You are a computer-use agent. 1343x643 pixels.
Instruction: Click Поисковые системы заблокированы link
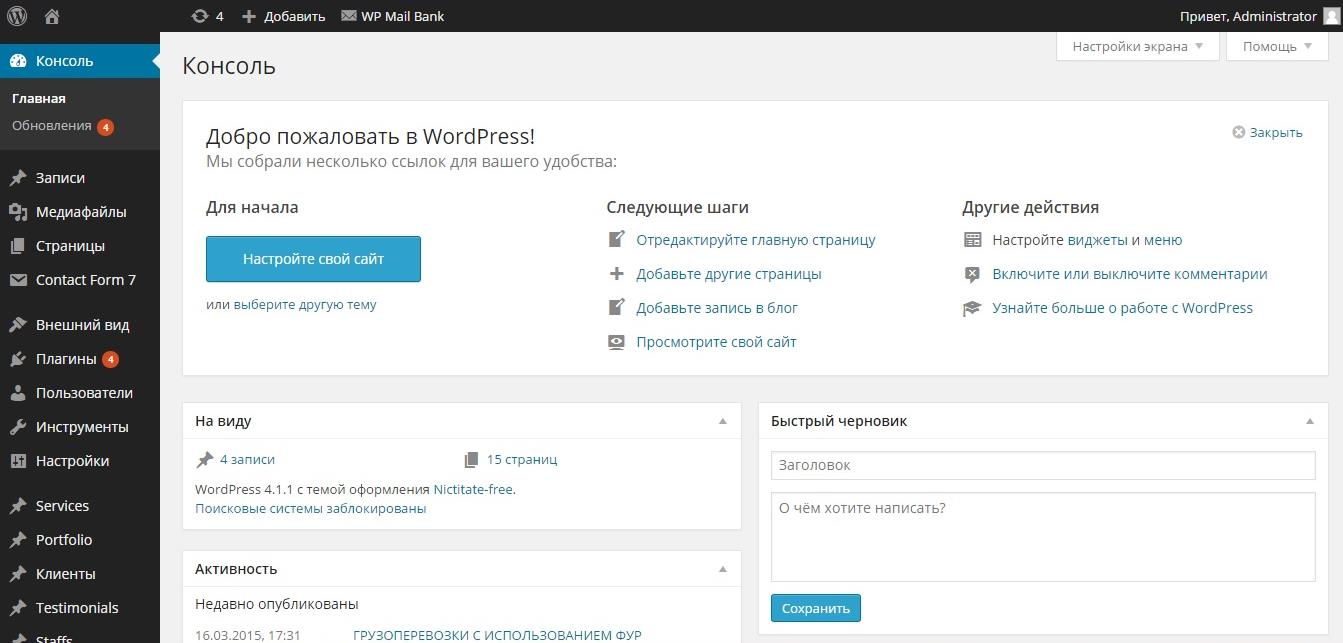[311, 508]
